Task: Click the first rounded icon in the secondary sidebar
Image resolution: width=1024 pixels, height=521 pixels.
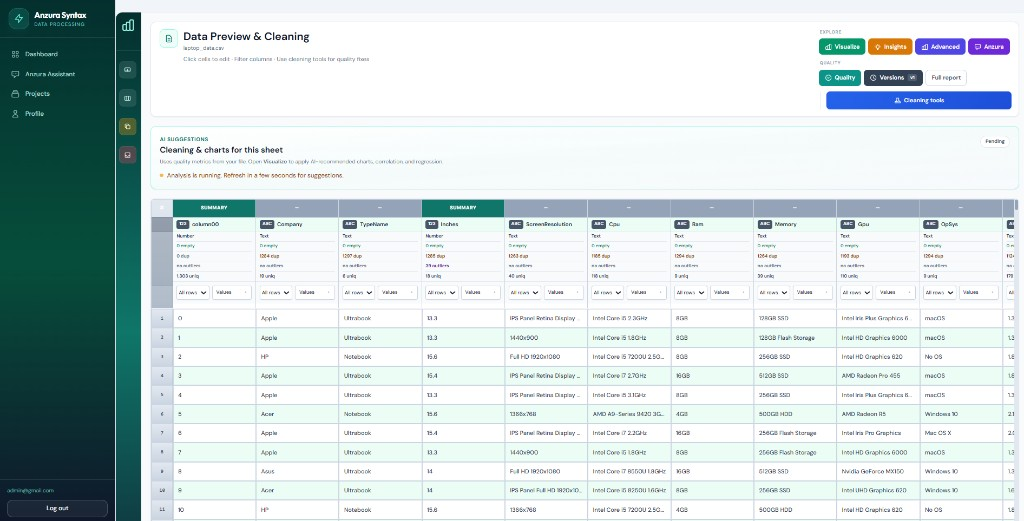Action: [128, 69]
